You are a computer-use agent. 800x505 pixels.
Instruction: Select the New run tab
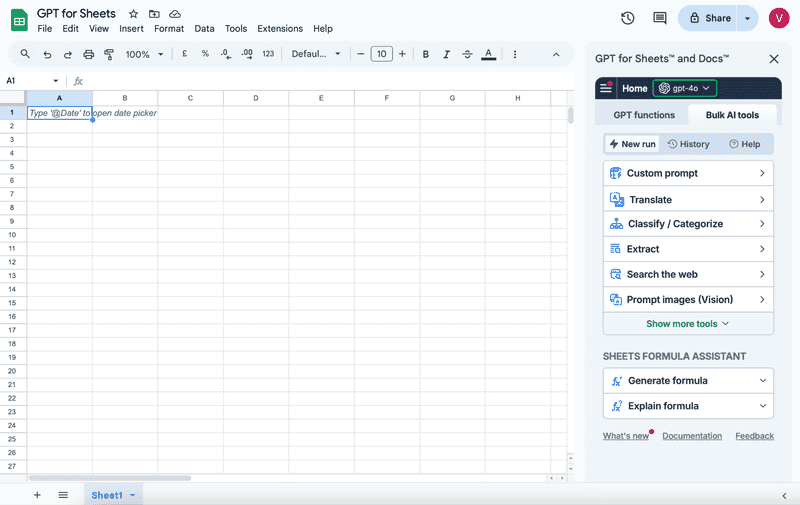[632, 144]
